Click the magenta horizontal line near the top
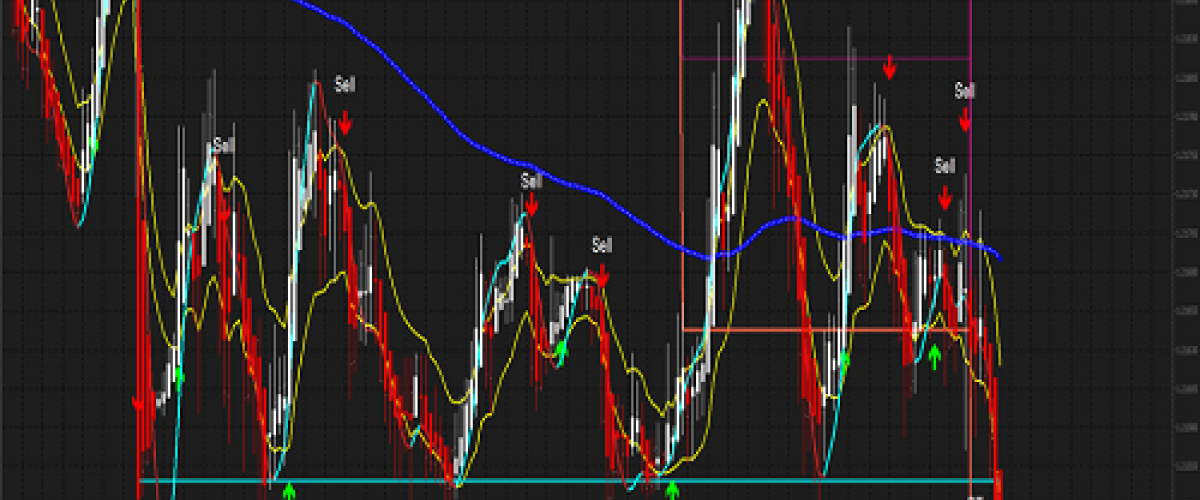This screenshot has height=500, width=1200. point(800,59)
